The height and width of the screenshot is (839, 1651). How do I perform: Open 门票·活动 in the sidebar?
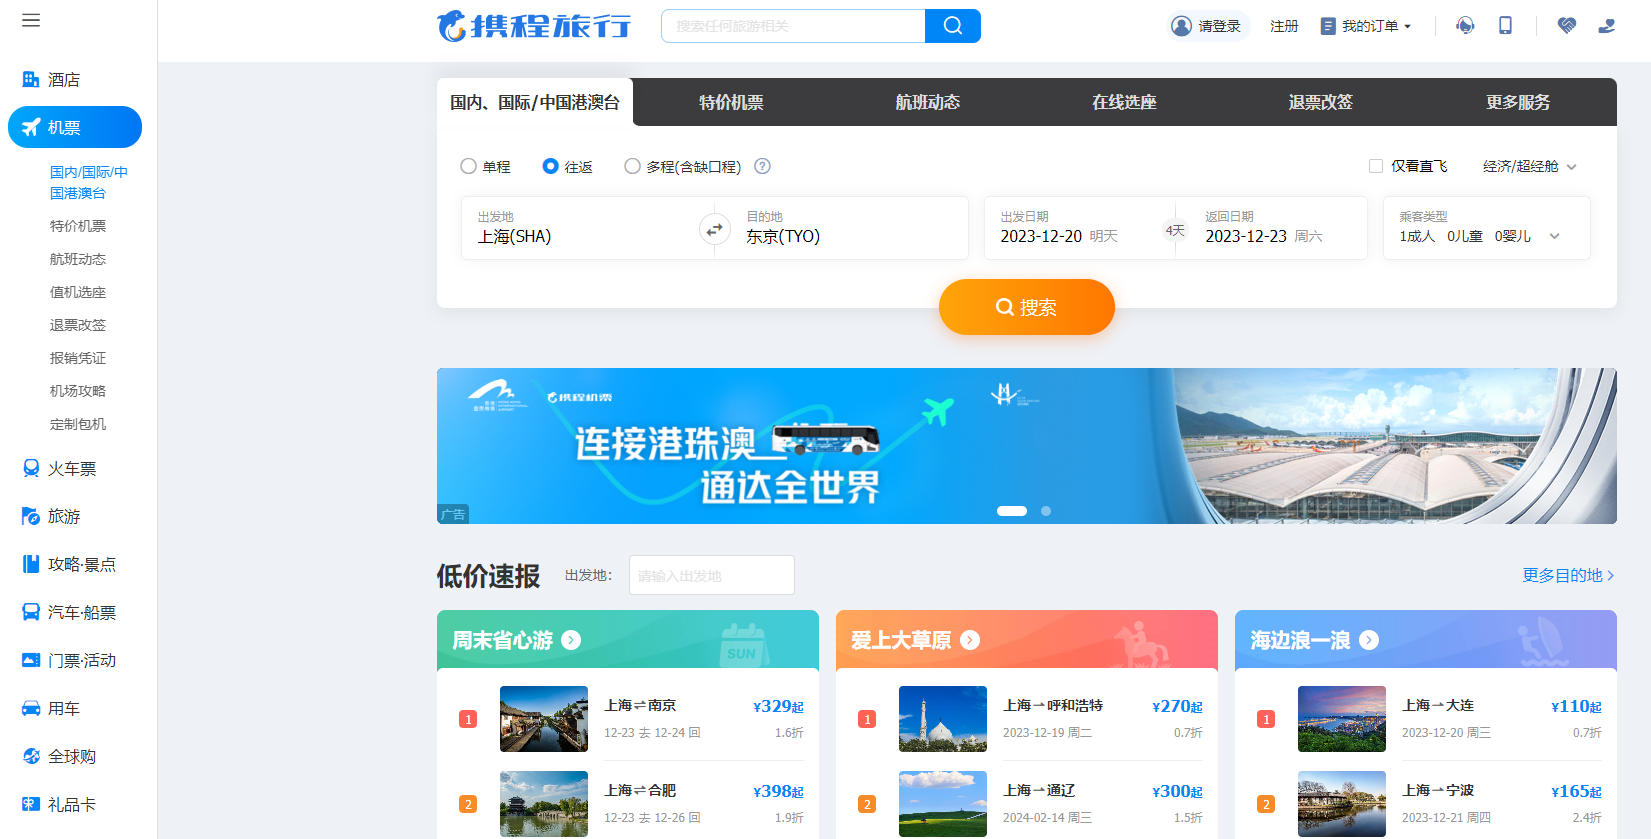pos(75,661)
